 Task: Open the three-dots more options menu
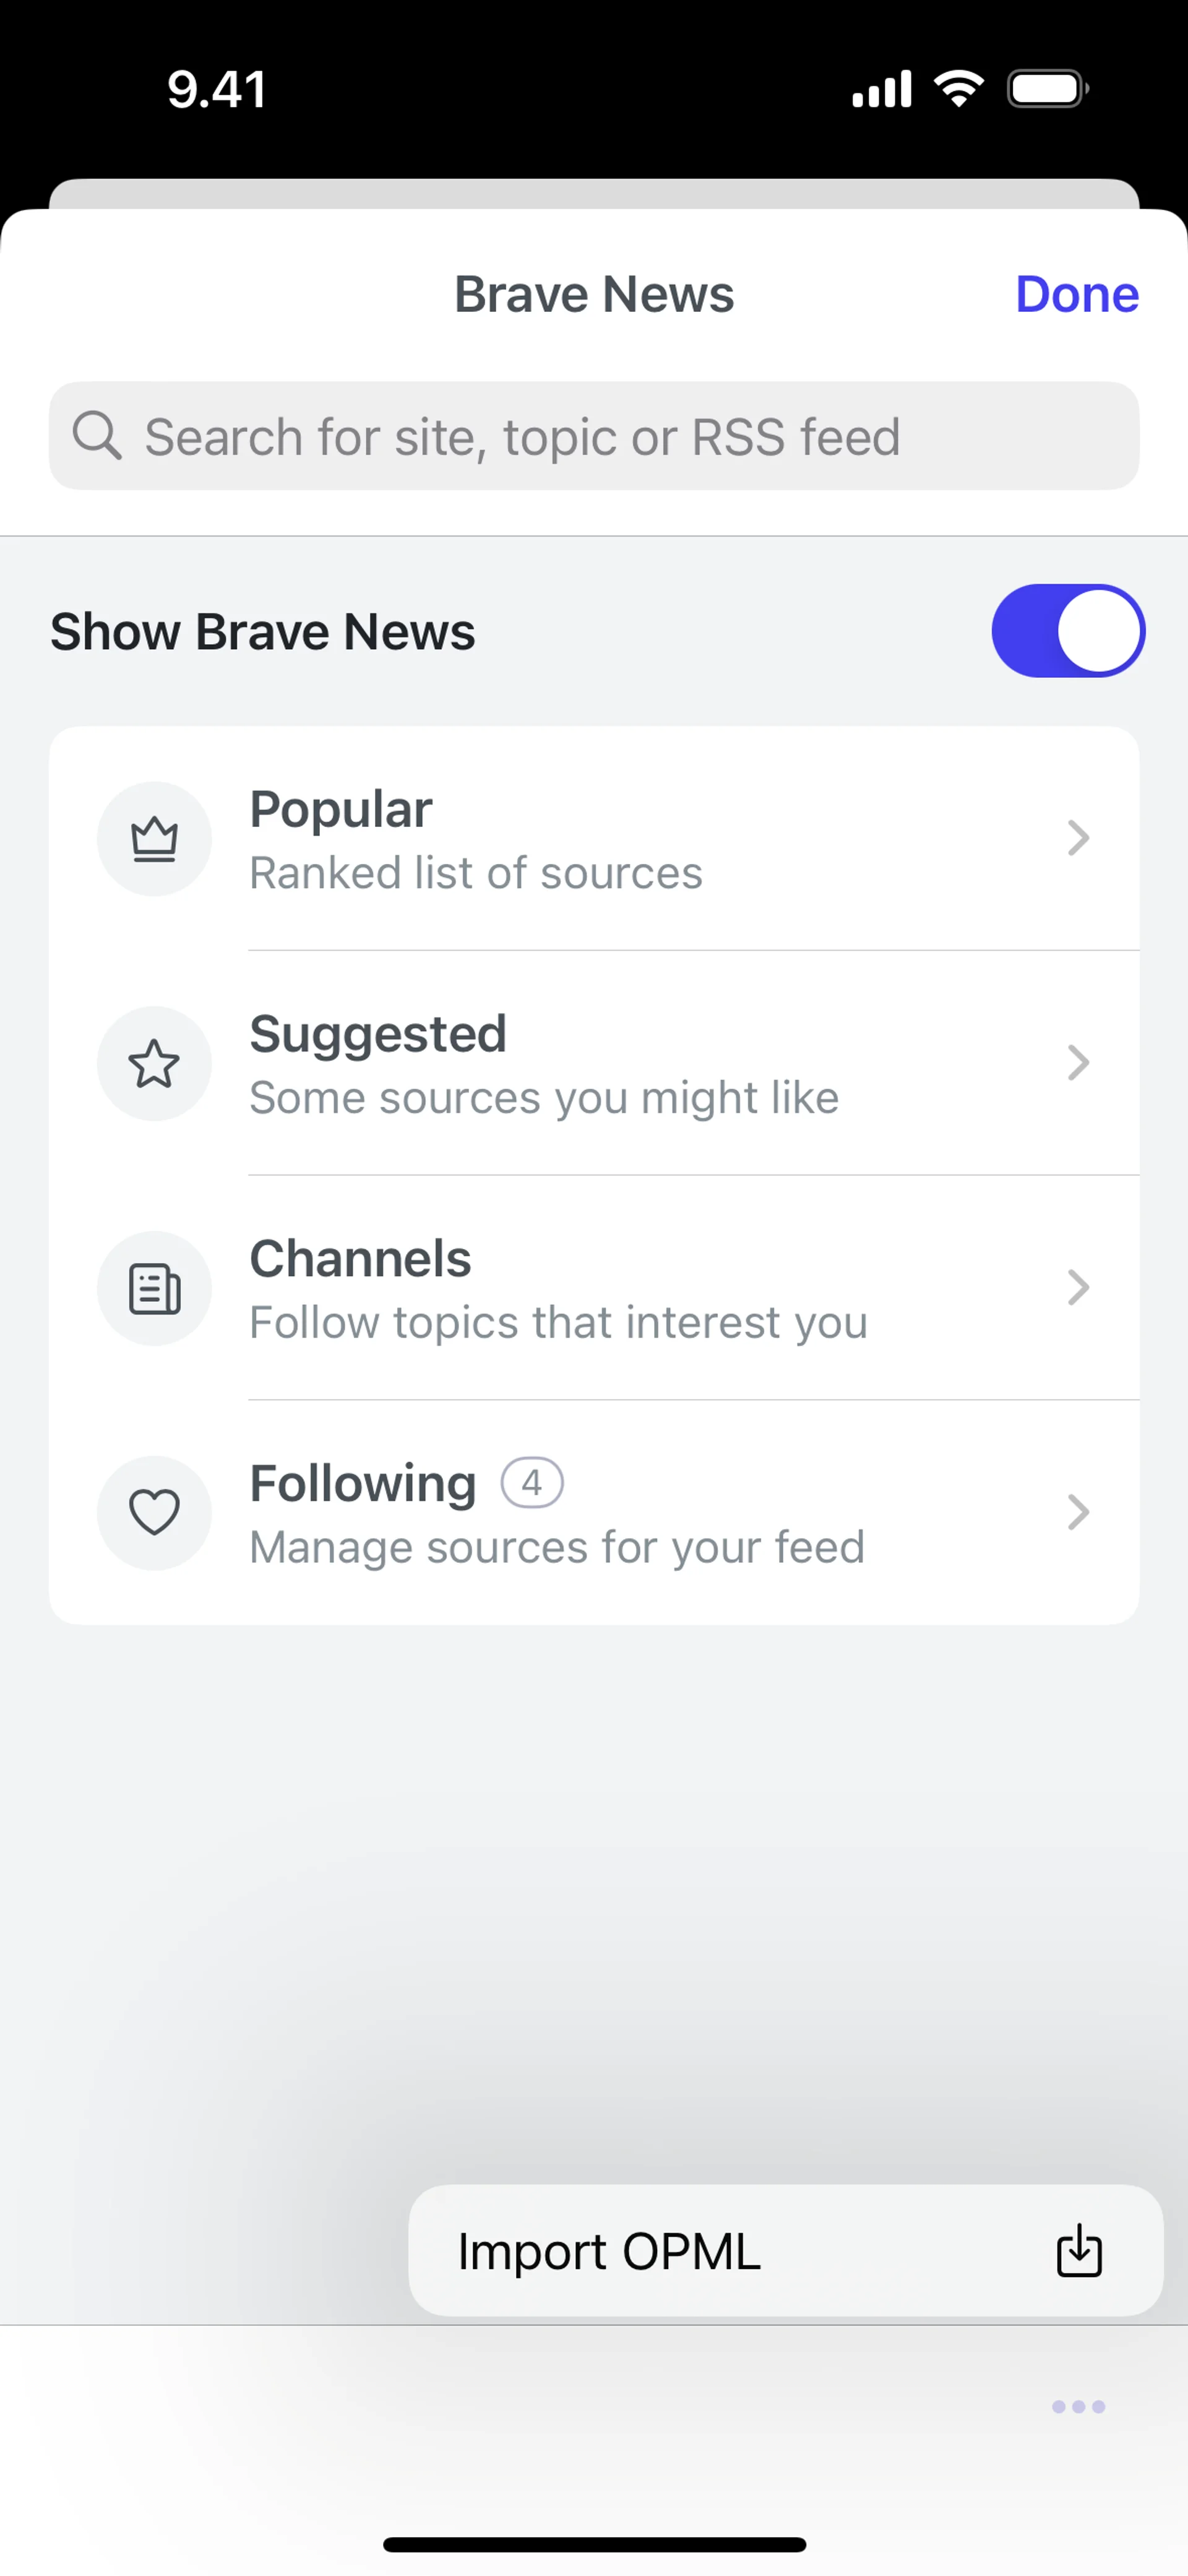[x=1078, y=2406]
